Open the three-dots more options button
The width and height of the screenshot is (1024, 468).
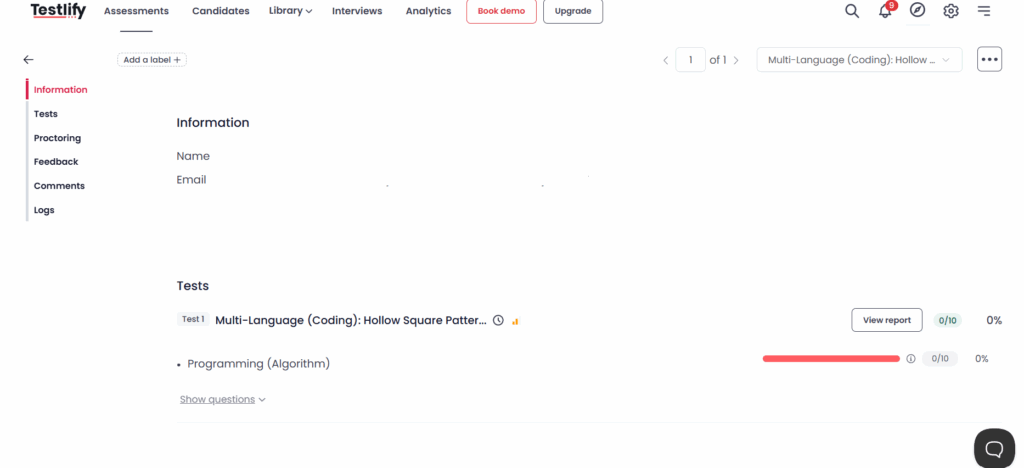(x=989, y=59)
